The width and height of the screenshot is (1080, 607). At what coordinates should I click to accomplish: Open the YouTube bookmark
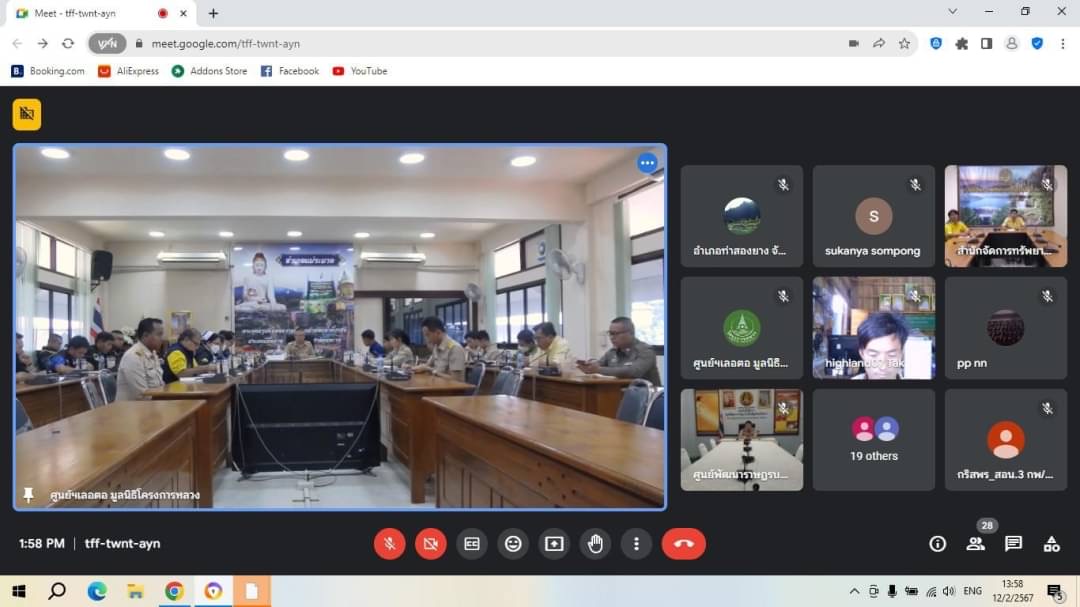(x=360, y=71)
